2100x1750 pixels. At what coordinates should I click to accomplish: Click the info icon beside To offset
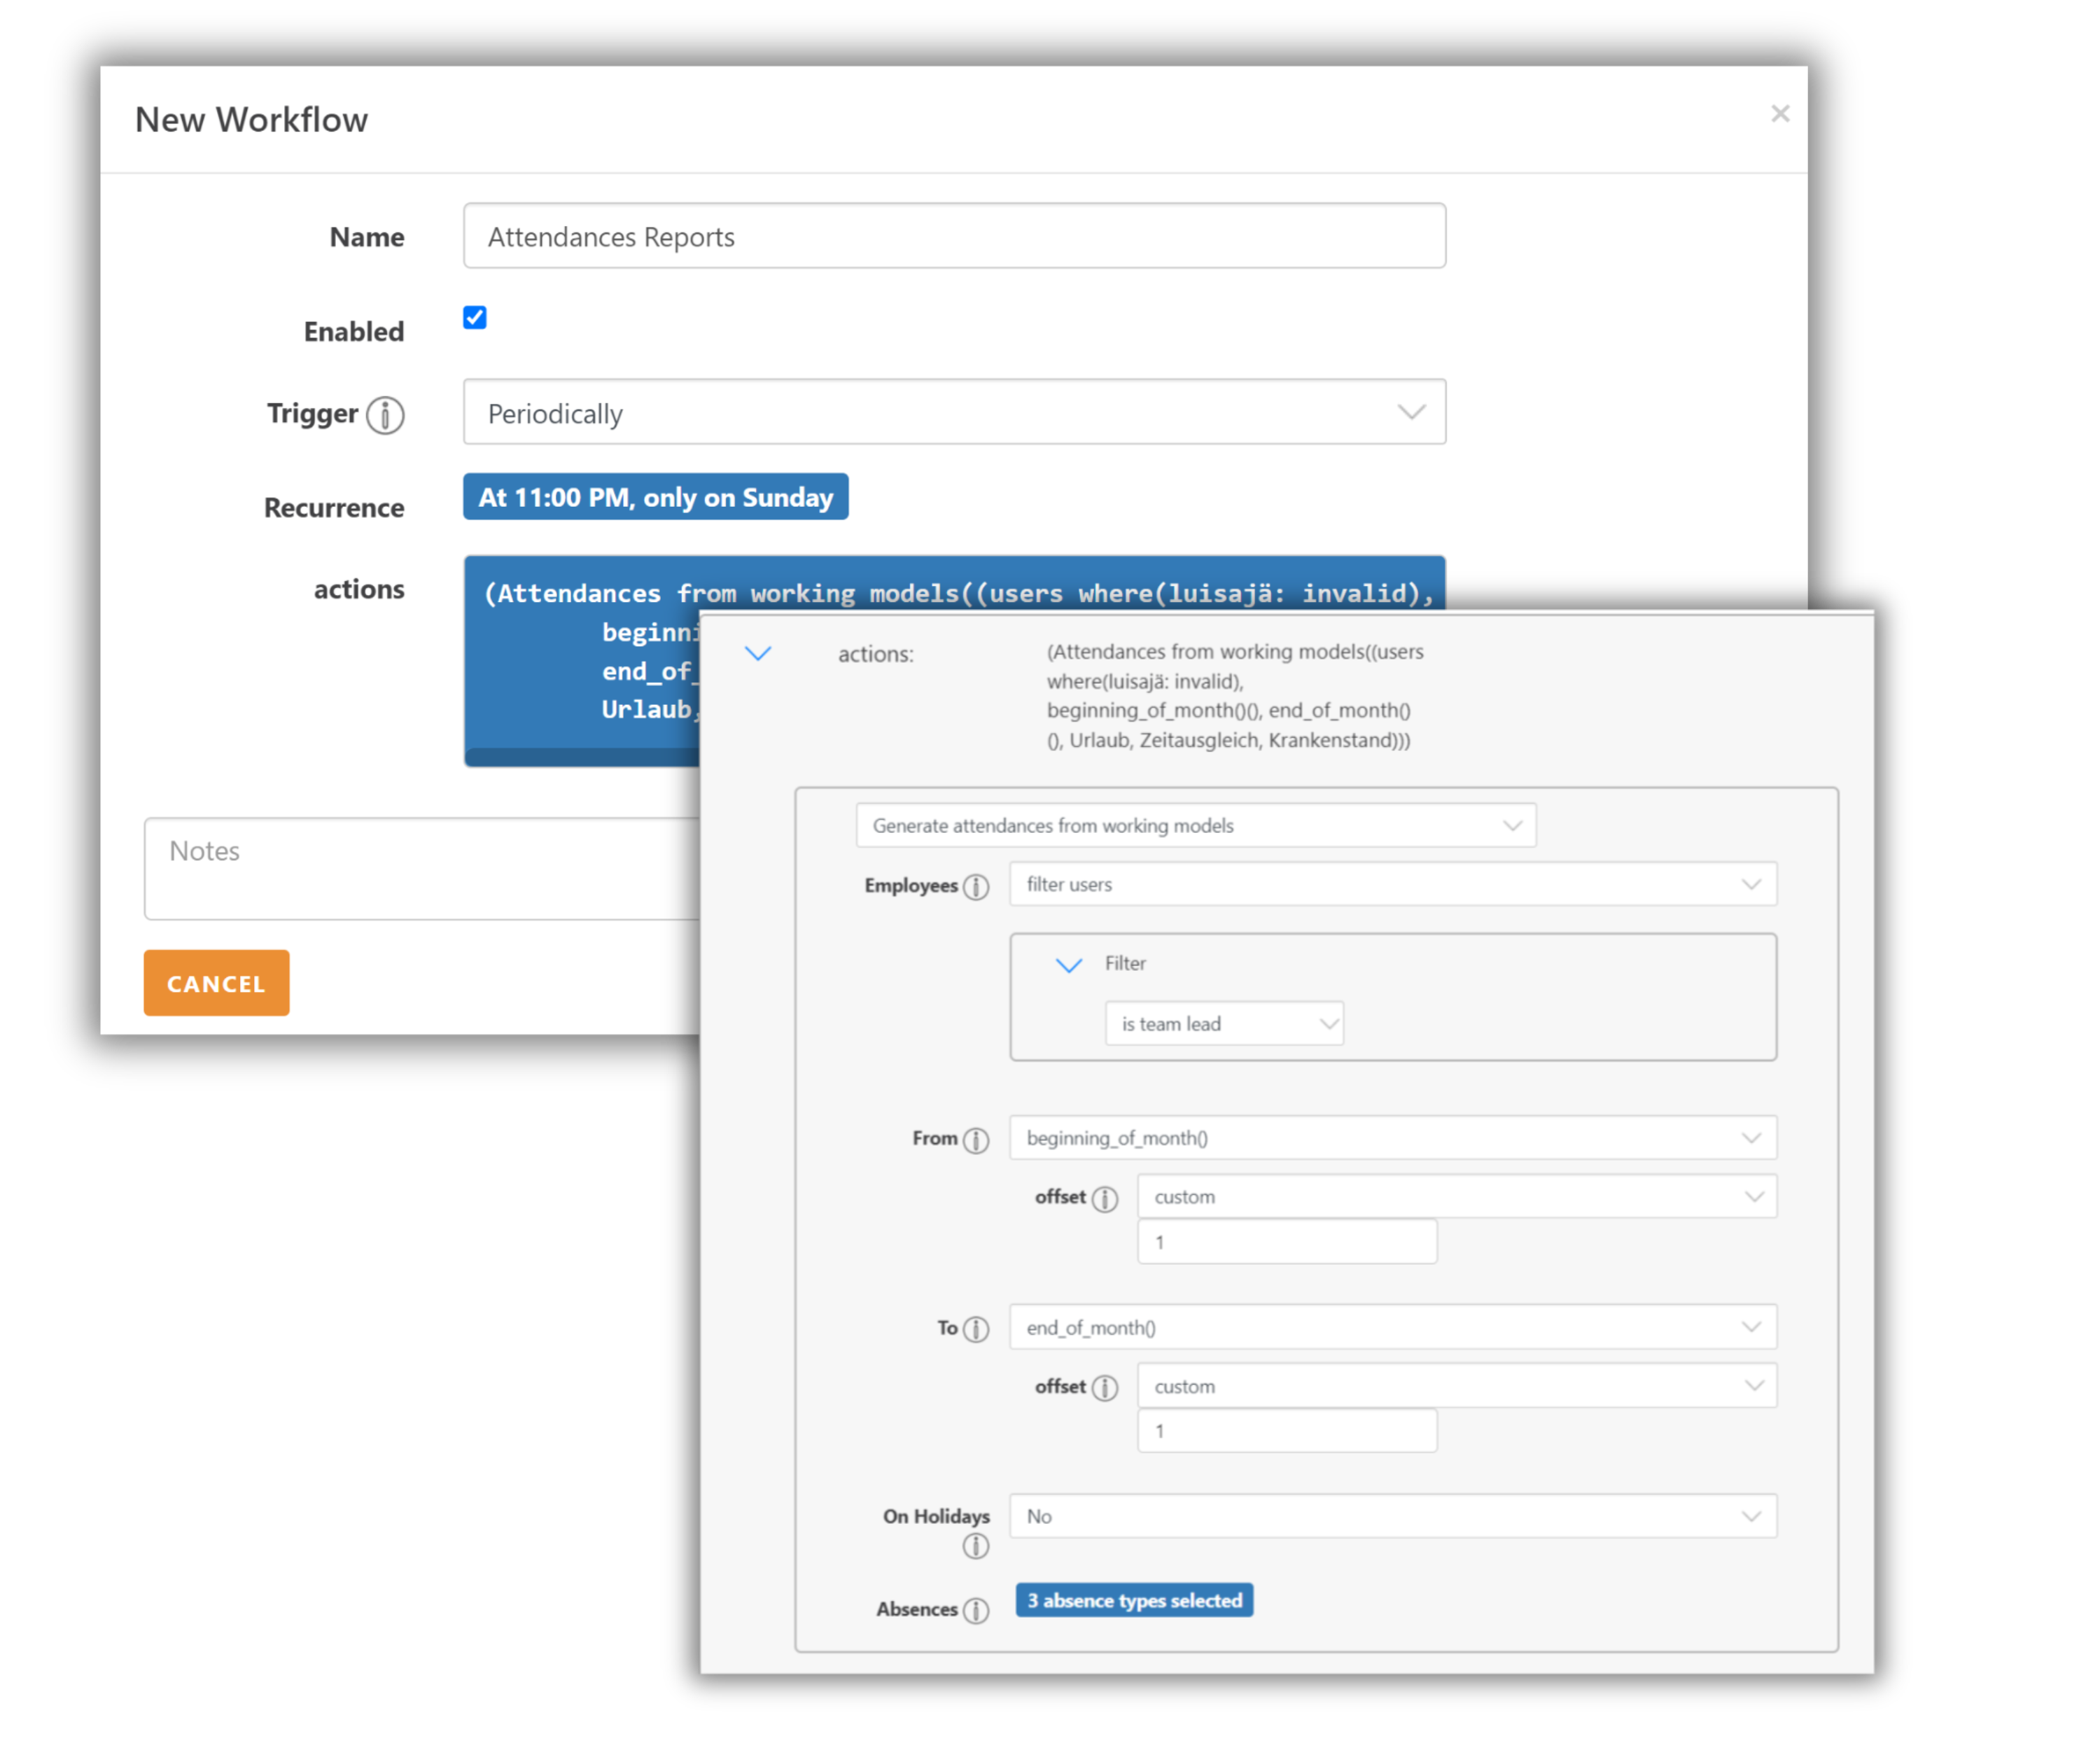[1104, 1387]
